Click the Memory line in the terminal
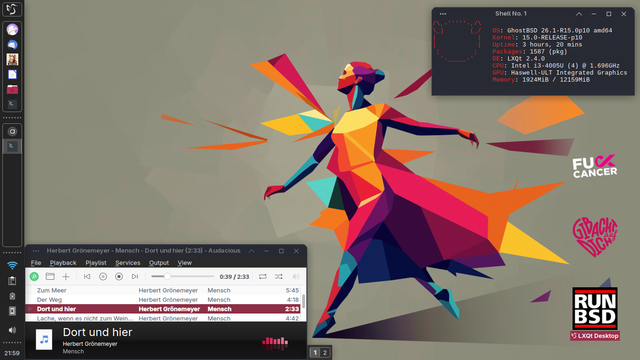The width and height of the screenshot is (640, 360). point(541,80)
